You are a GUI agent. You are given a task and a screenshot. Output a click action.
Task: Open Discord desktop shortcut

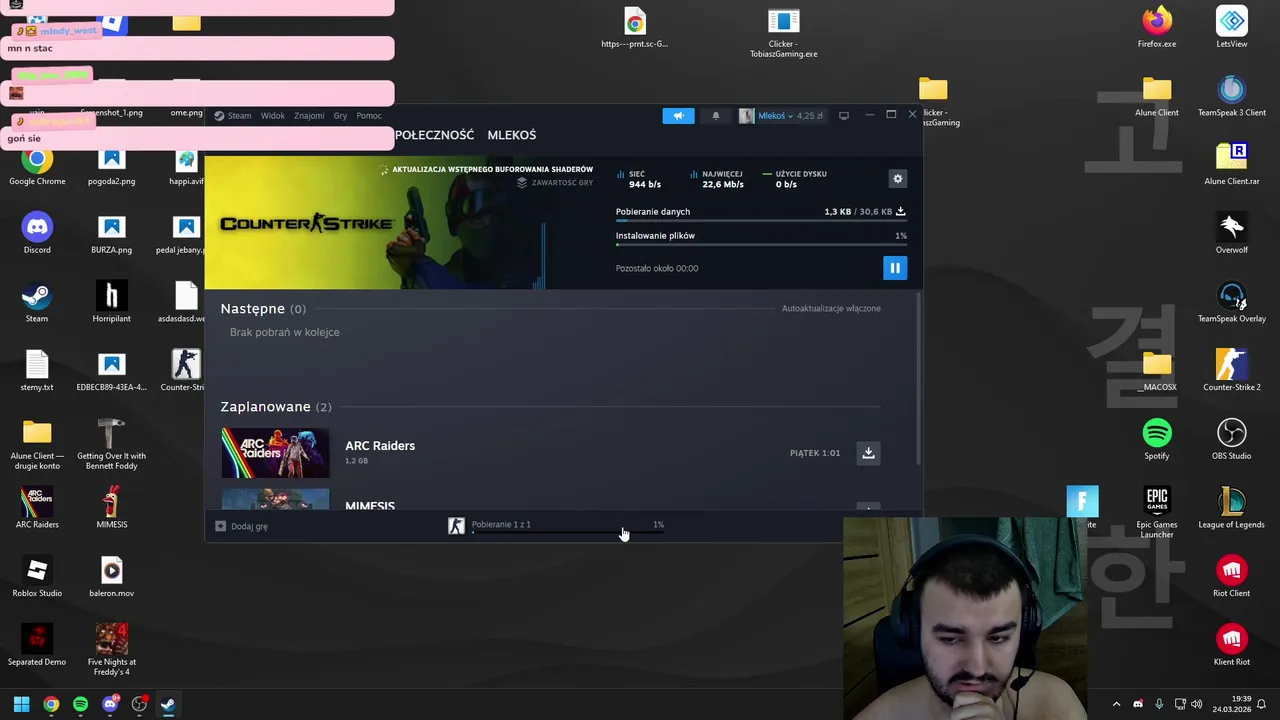tap(37, 234)
